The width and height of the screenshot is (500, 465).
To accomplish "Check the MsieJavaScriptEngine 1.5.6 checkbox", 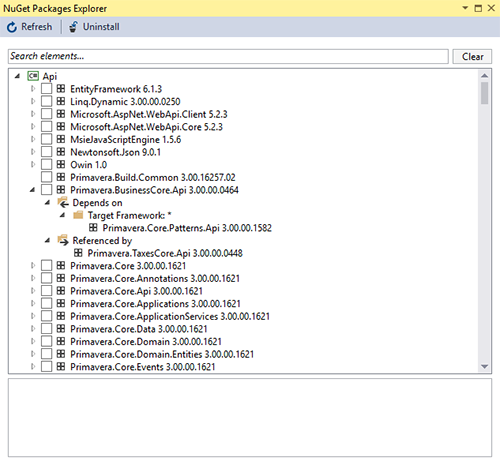I will pos(47,139).
